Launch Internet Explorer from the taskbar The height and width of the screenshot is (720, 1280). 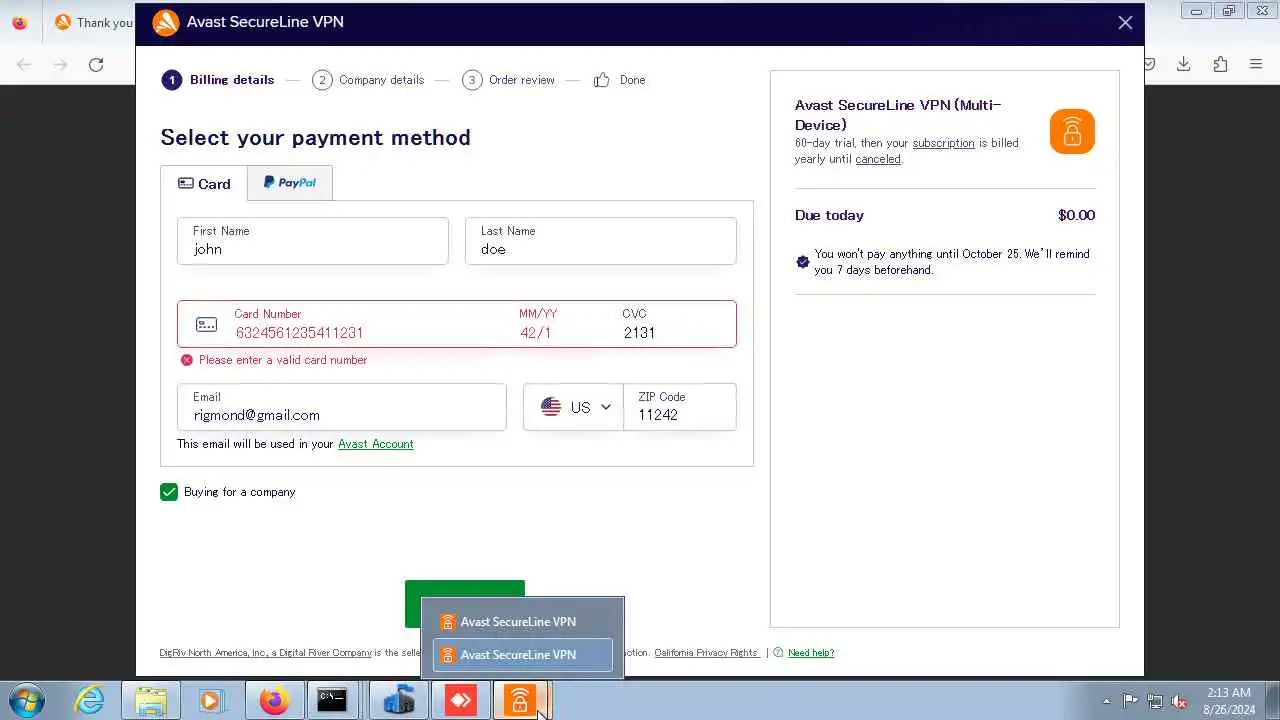point(90,701)
